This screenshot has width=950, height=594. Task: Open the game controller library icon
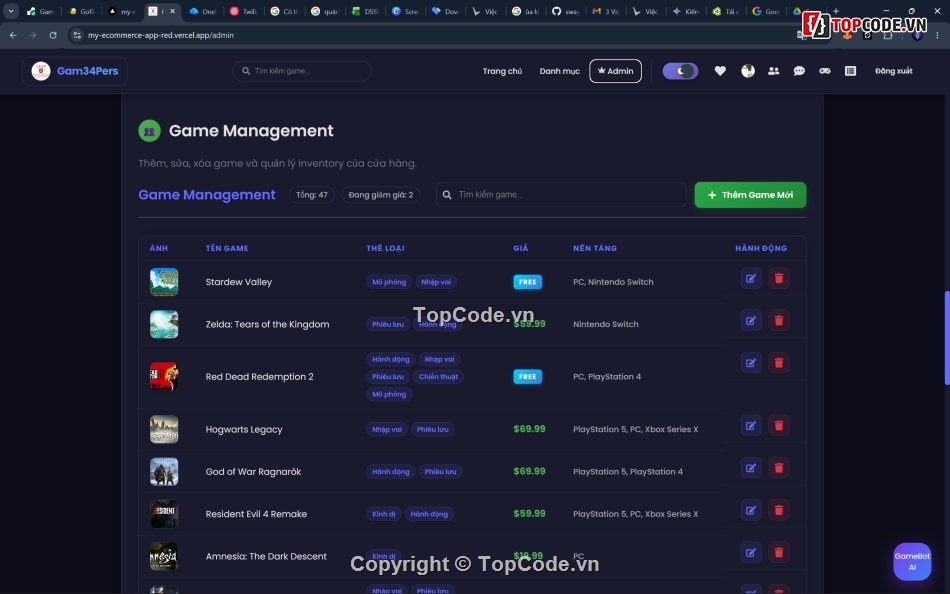(x=825, y=71)
